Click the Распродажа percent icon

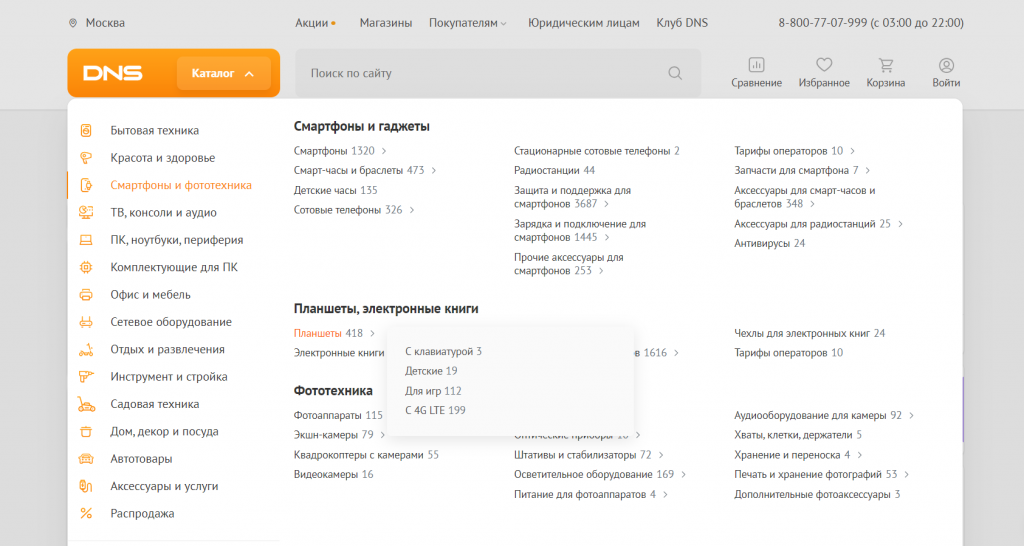click(x=86, y=513)
